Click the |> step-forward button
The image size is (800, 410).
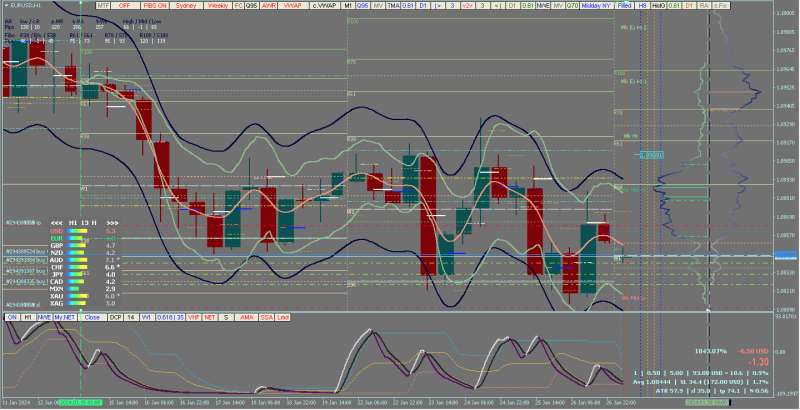tap(438, 6)
